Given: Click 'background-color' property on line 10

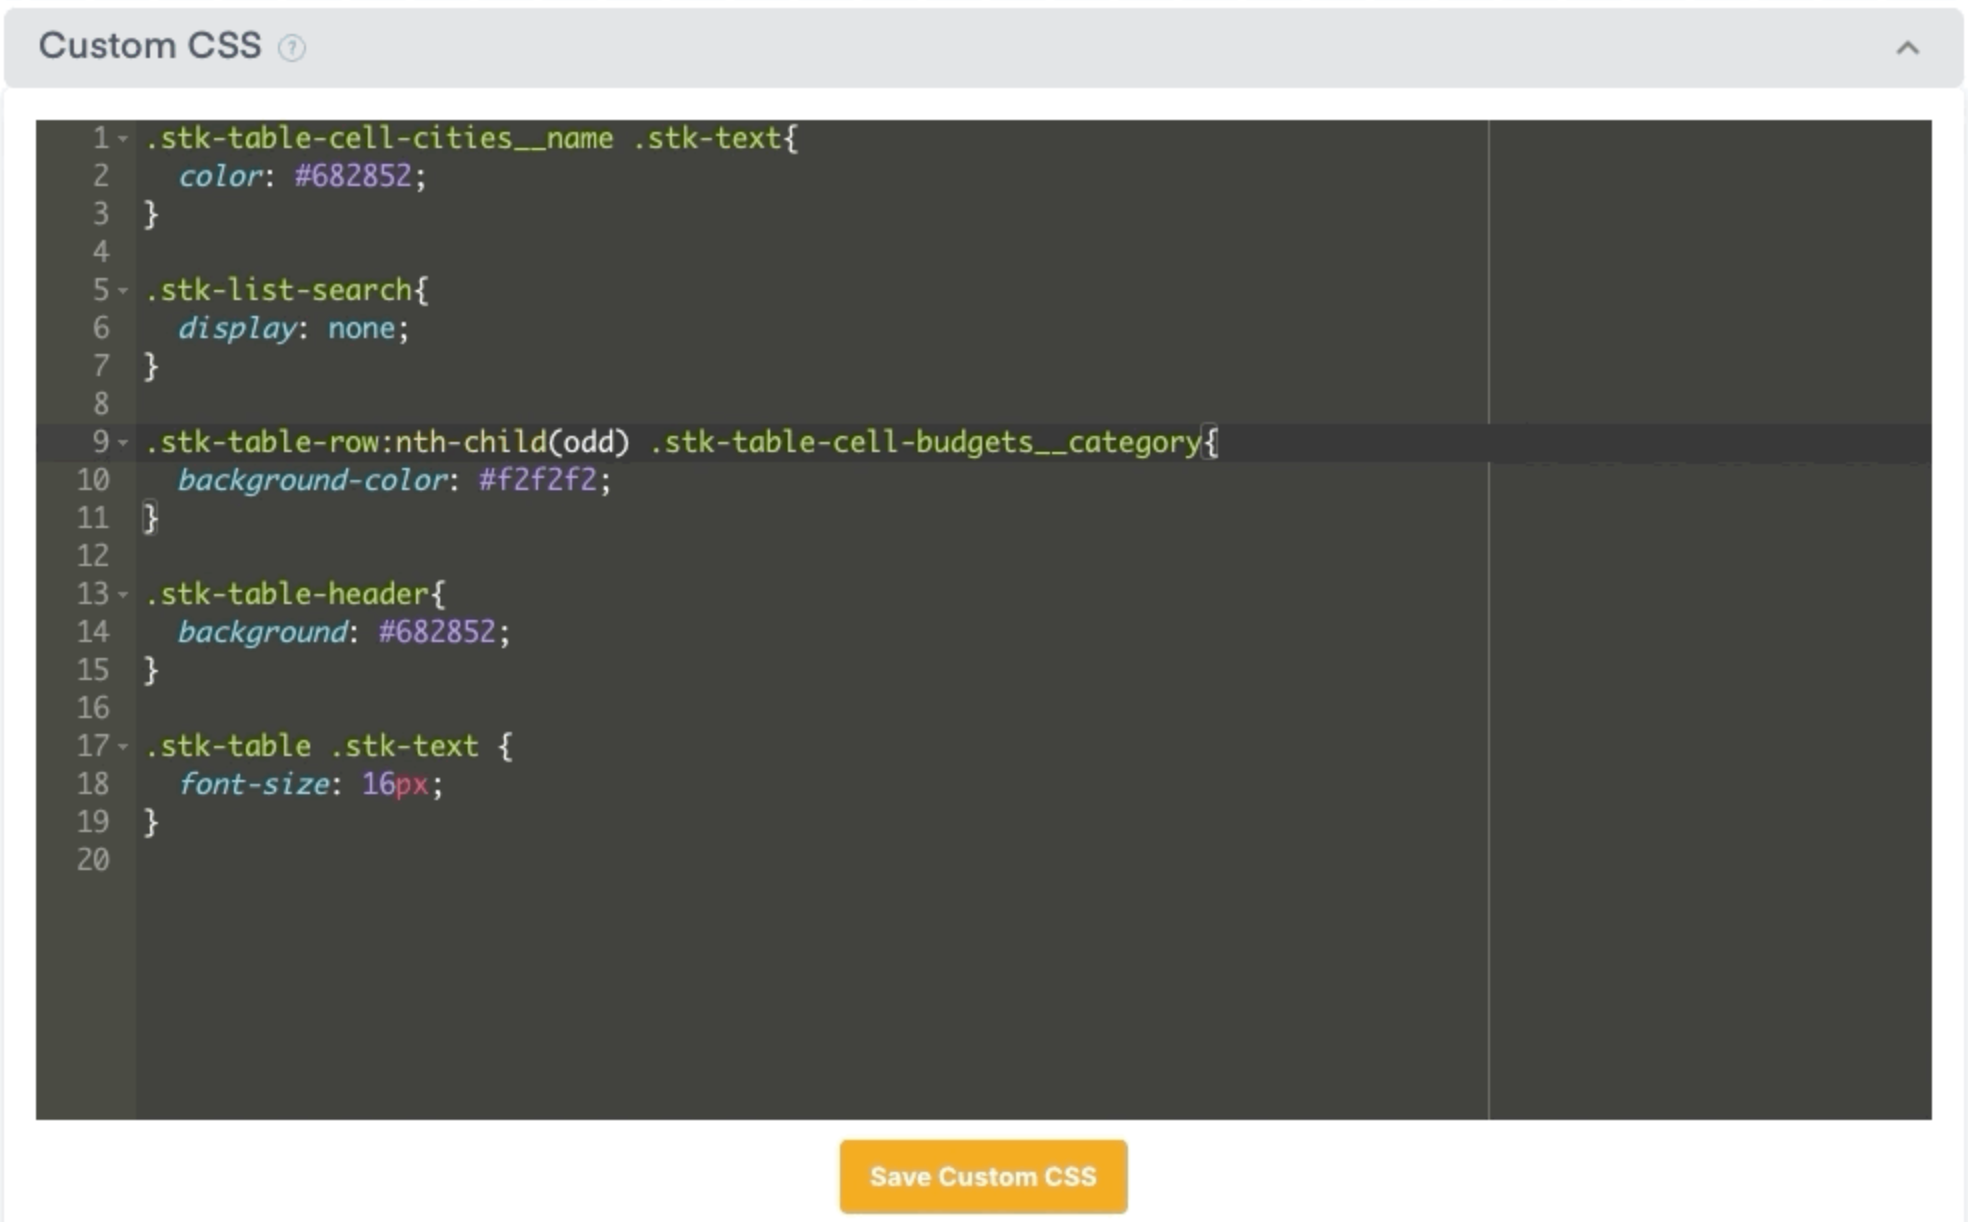Looking at the screenshot, I should tap(313, 480).
